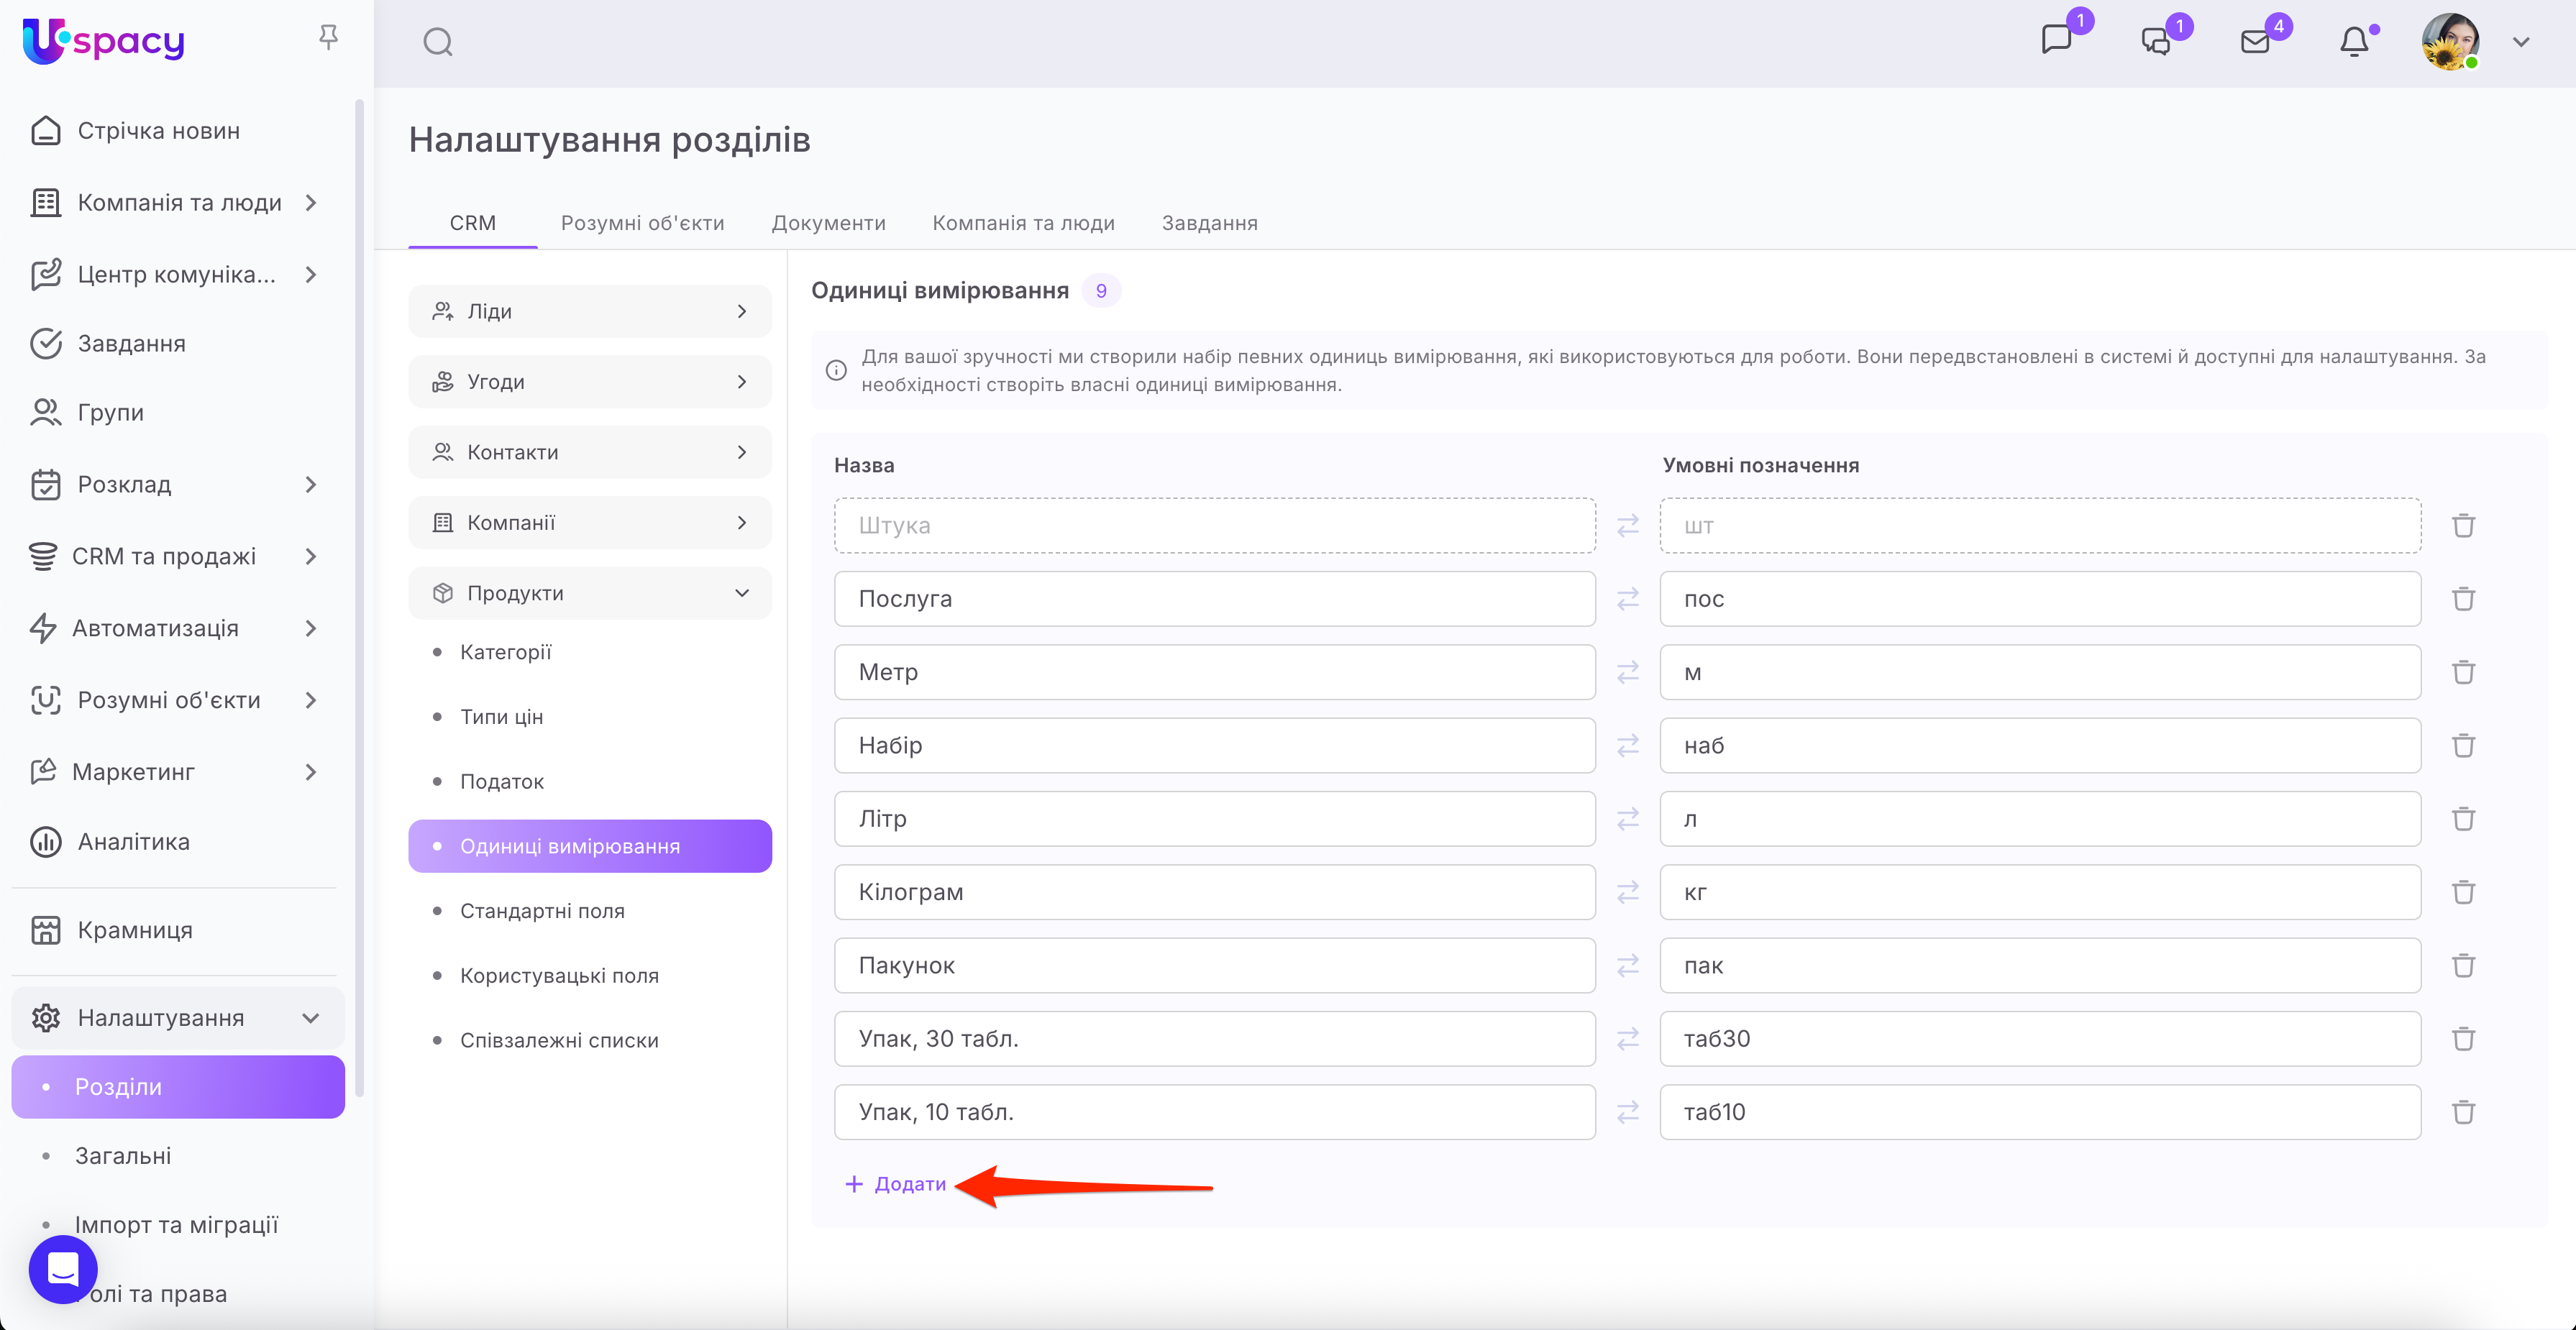
Task: Click trash icon for Кілограм row
Action: (x=2463, y=892)
